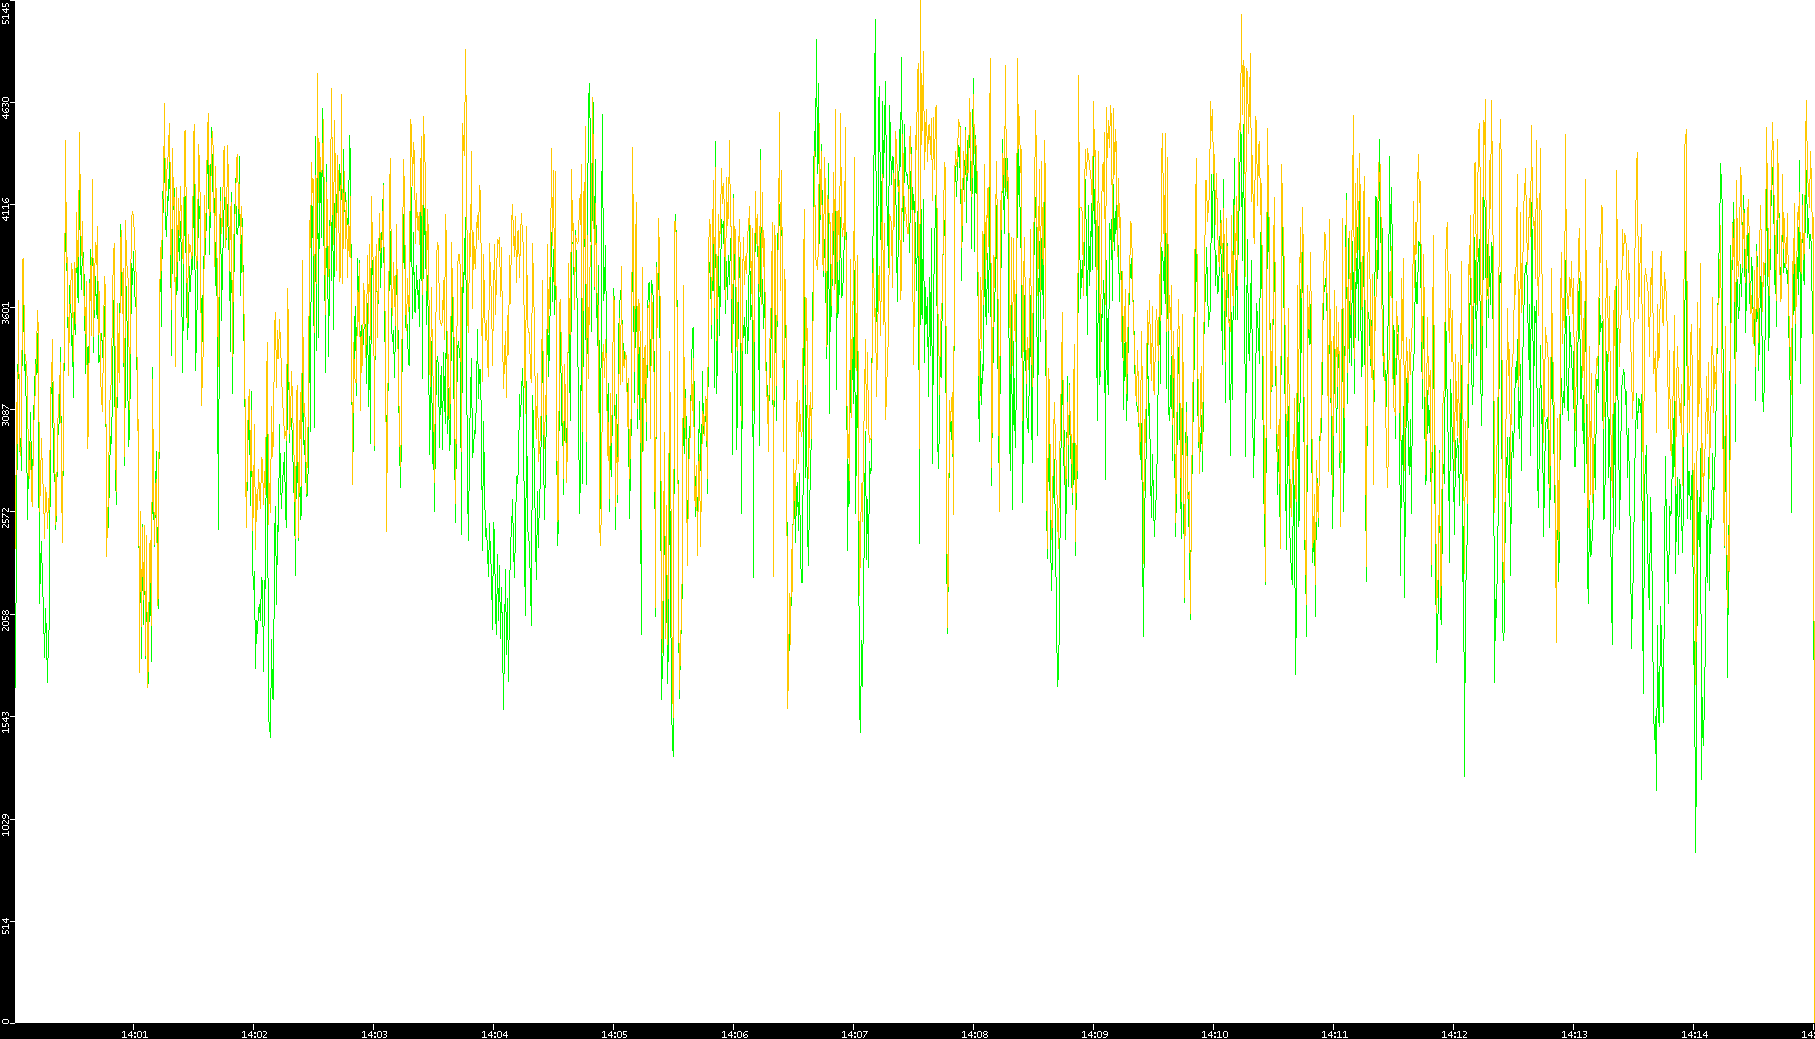Click the 14:11 time label
The width and height of the screenshot is (1815, 1039).
tap(1334, 1034)
